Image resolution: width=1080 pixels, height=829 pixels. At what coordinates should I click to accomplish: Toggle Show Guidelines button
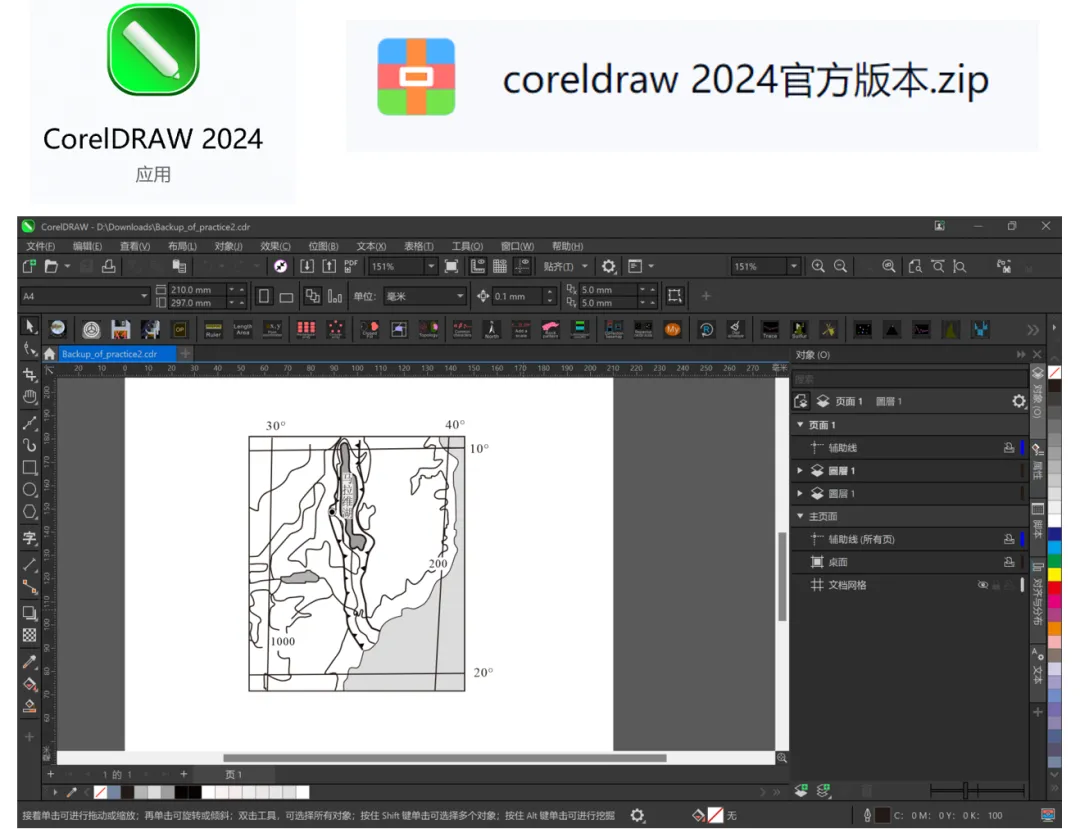click(522, 266)
